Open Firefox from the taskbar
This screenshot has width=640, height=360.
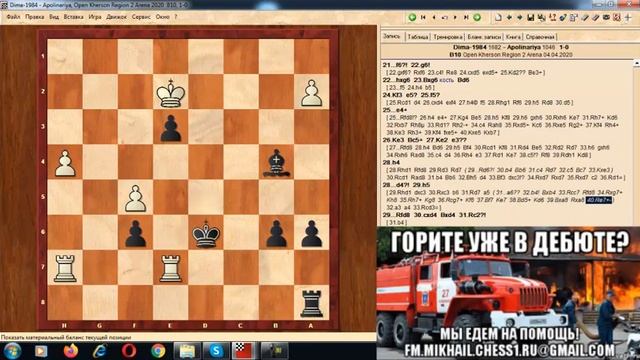click(x=71, y=351)
